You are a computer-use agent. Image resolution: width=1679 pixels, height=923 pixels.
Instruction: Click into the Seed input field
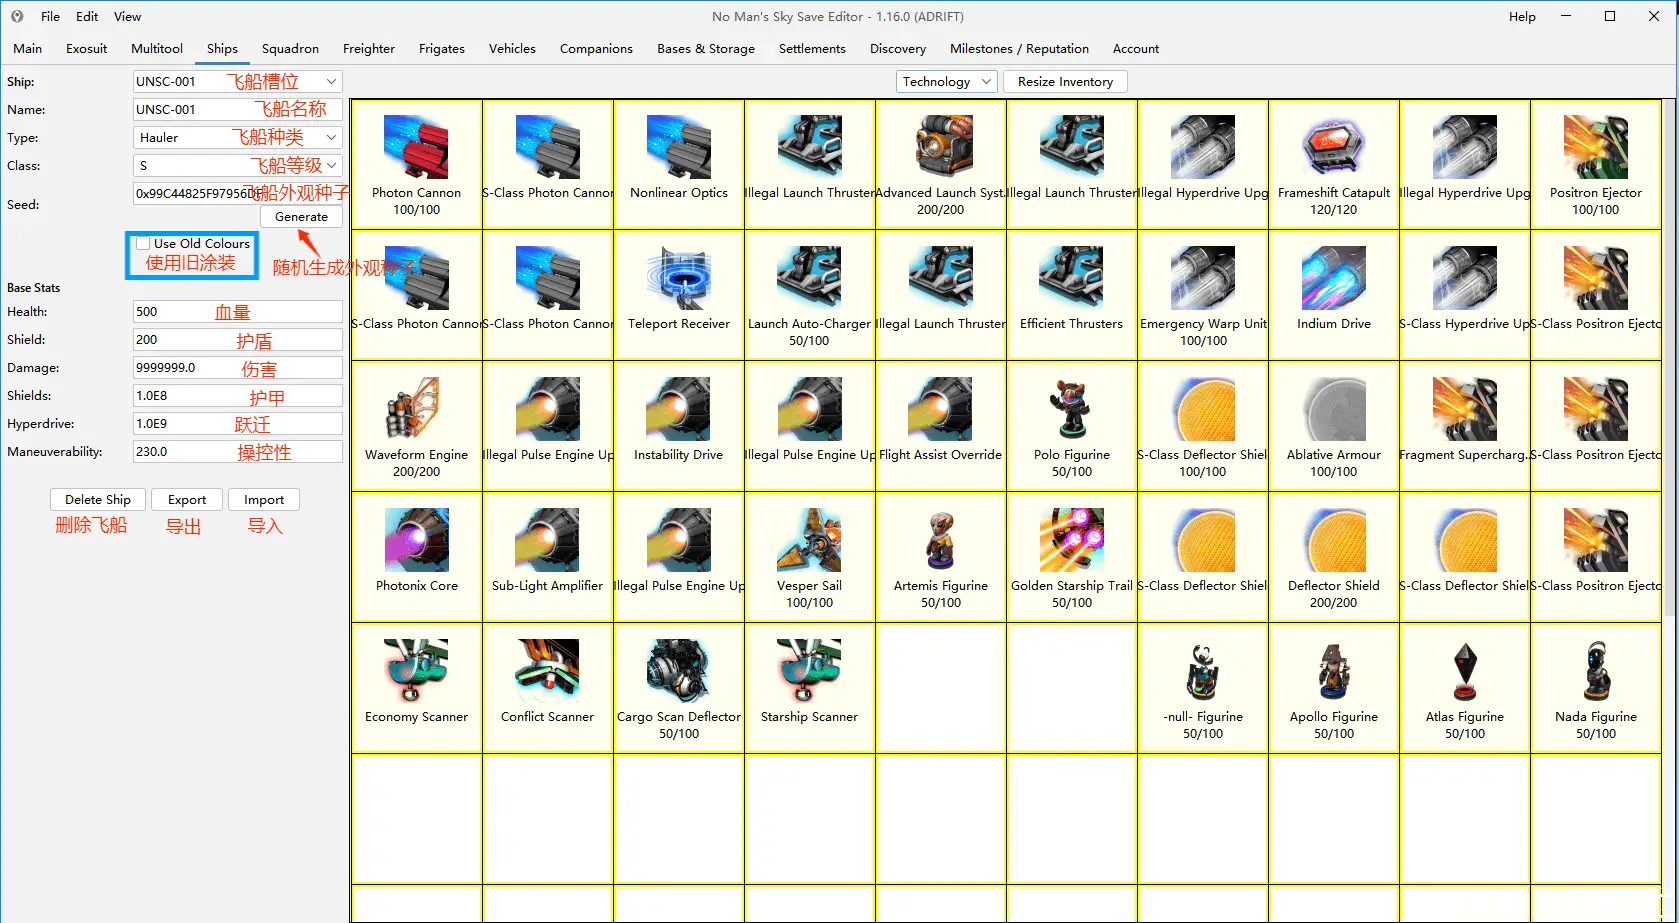238,193
